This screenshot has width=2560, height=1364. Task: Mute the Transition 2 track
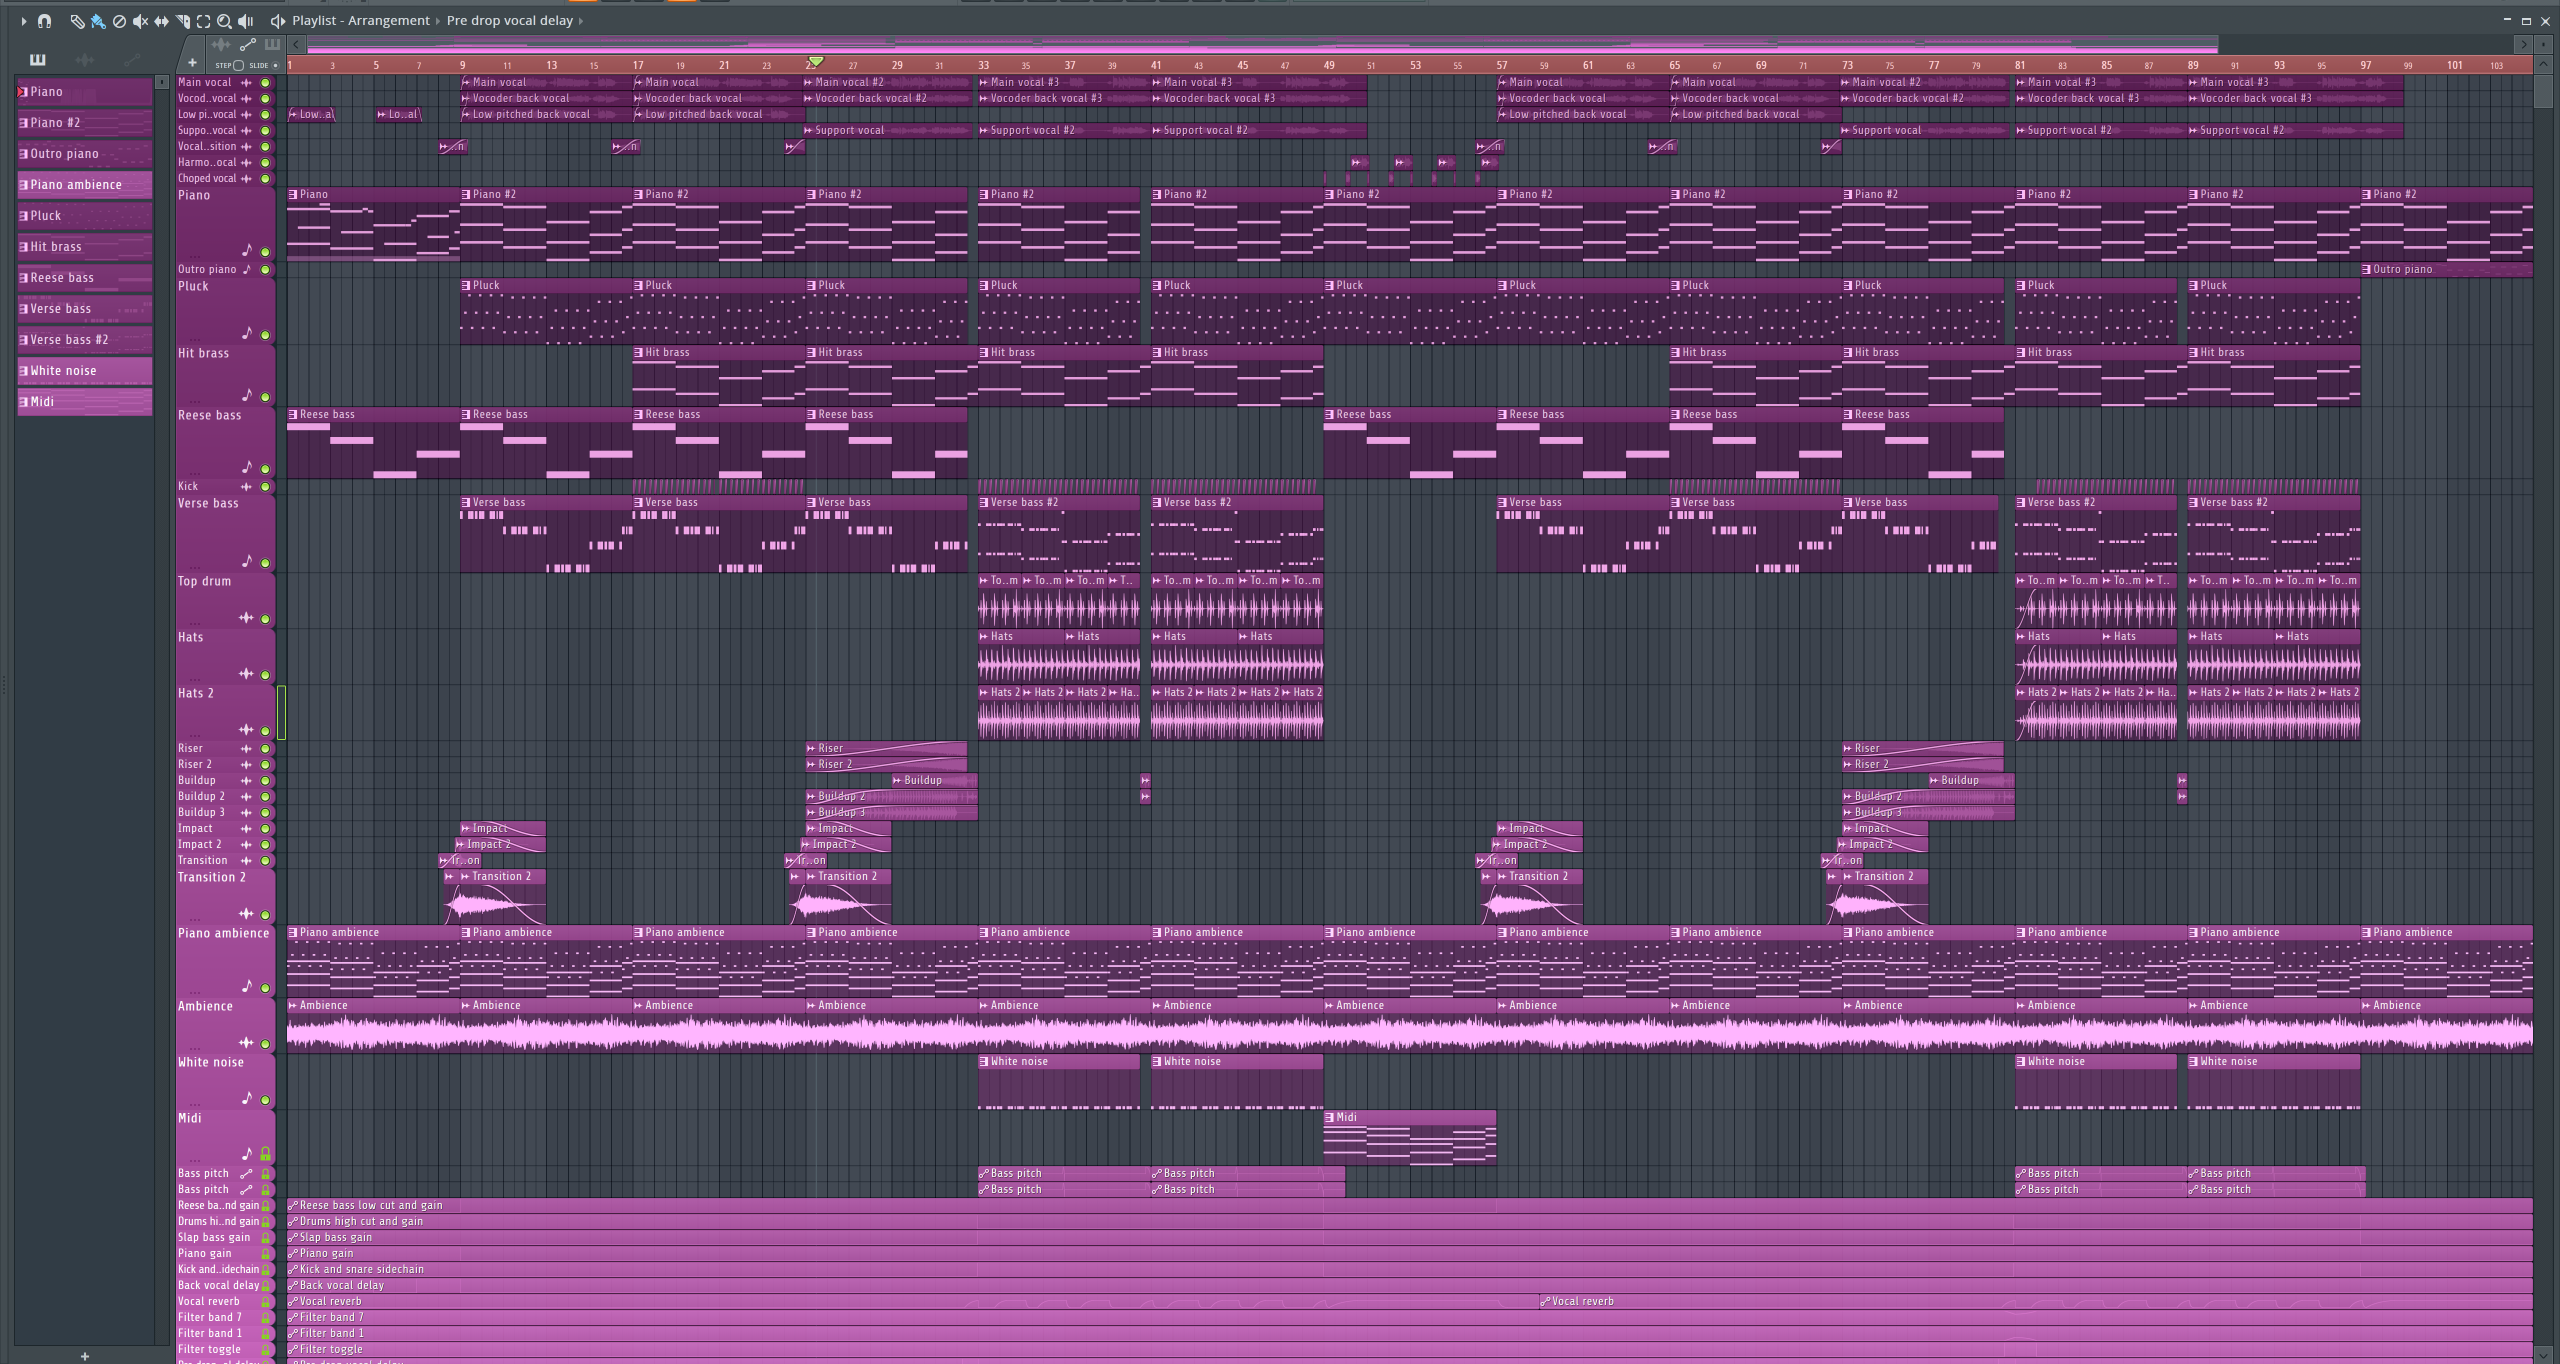[x=265, y=915]
